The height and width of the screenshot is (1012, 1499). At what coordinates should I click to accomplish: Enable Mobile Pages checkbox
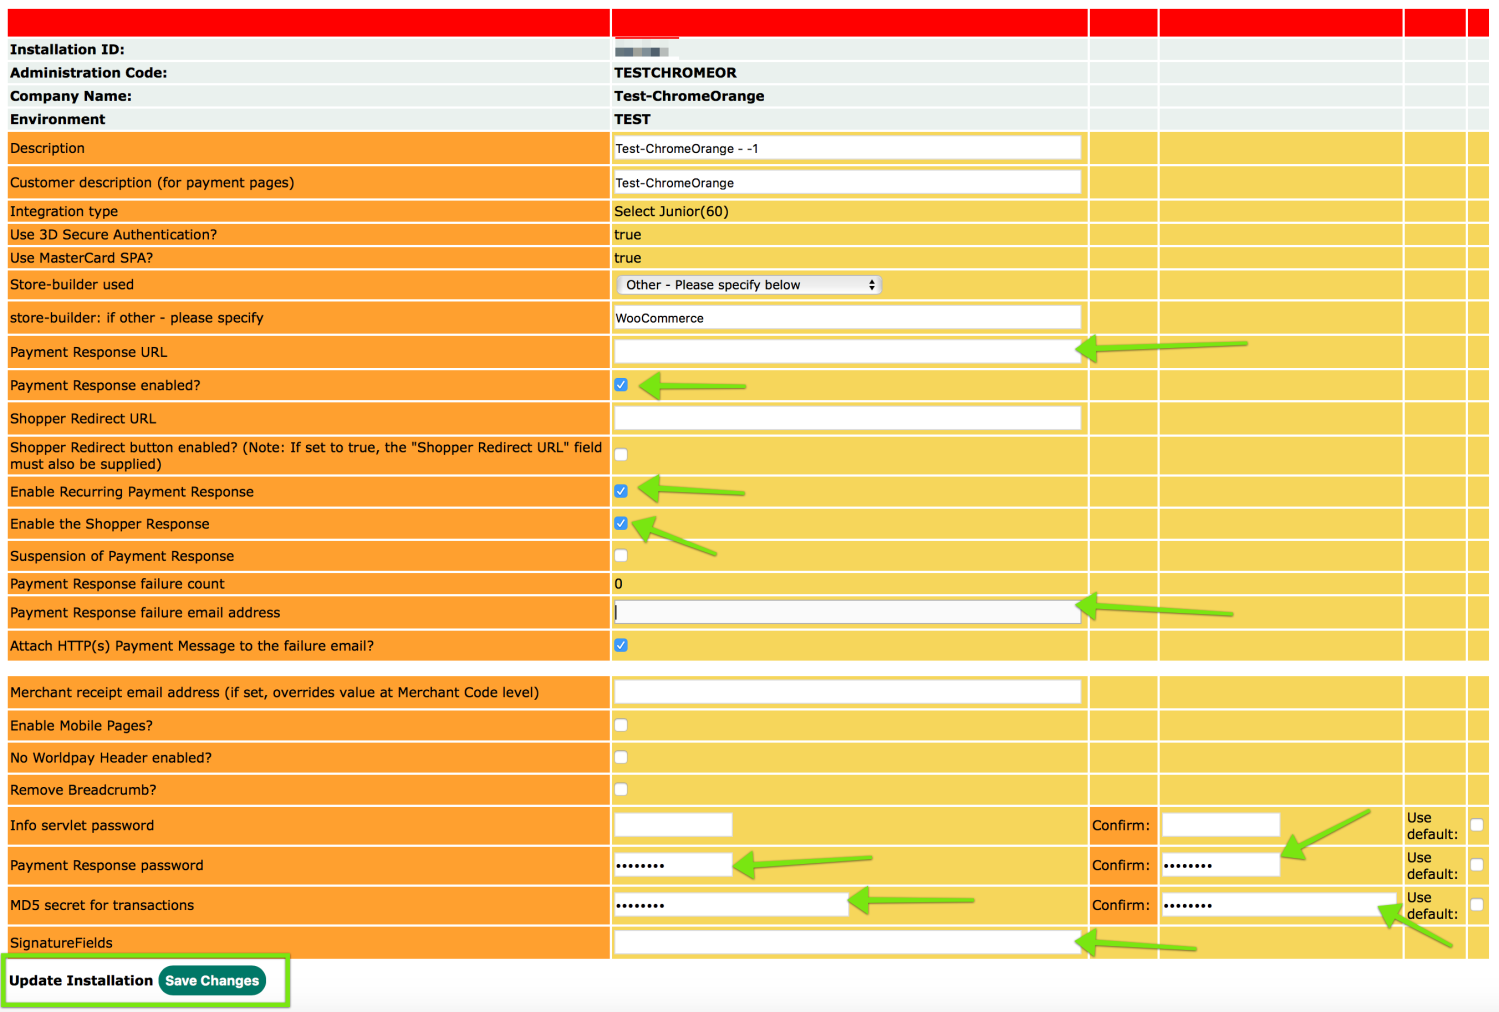click(x=621, y=725)
